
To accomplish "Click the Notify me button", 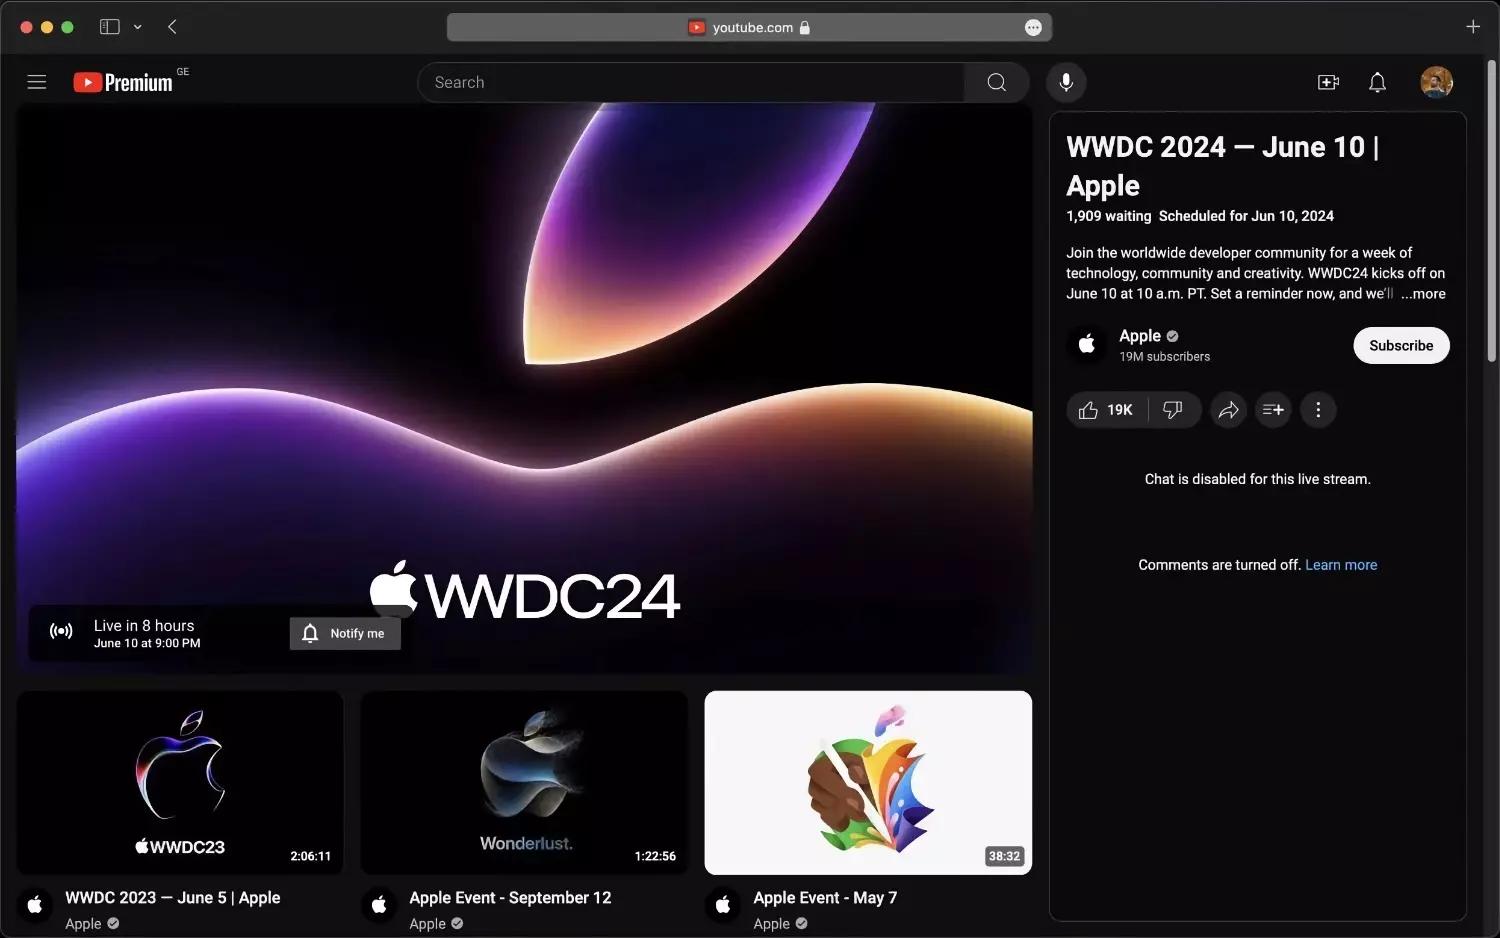I will coord(345,633).
